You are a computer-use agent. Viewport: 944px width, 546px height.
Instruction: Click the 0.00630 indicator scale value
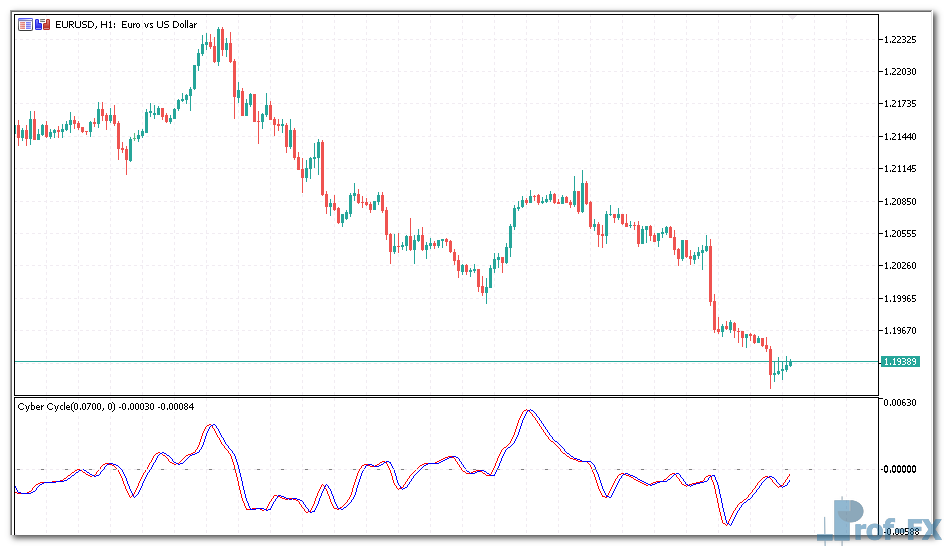coord(902,403)
